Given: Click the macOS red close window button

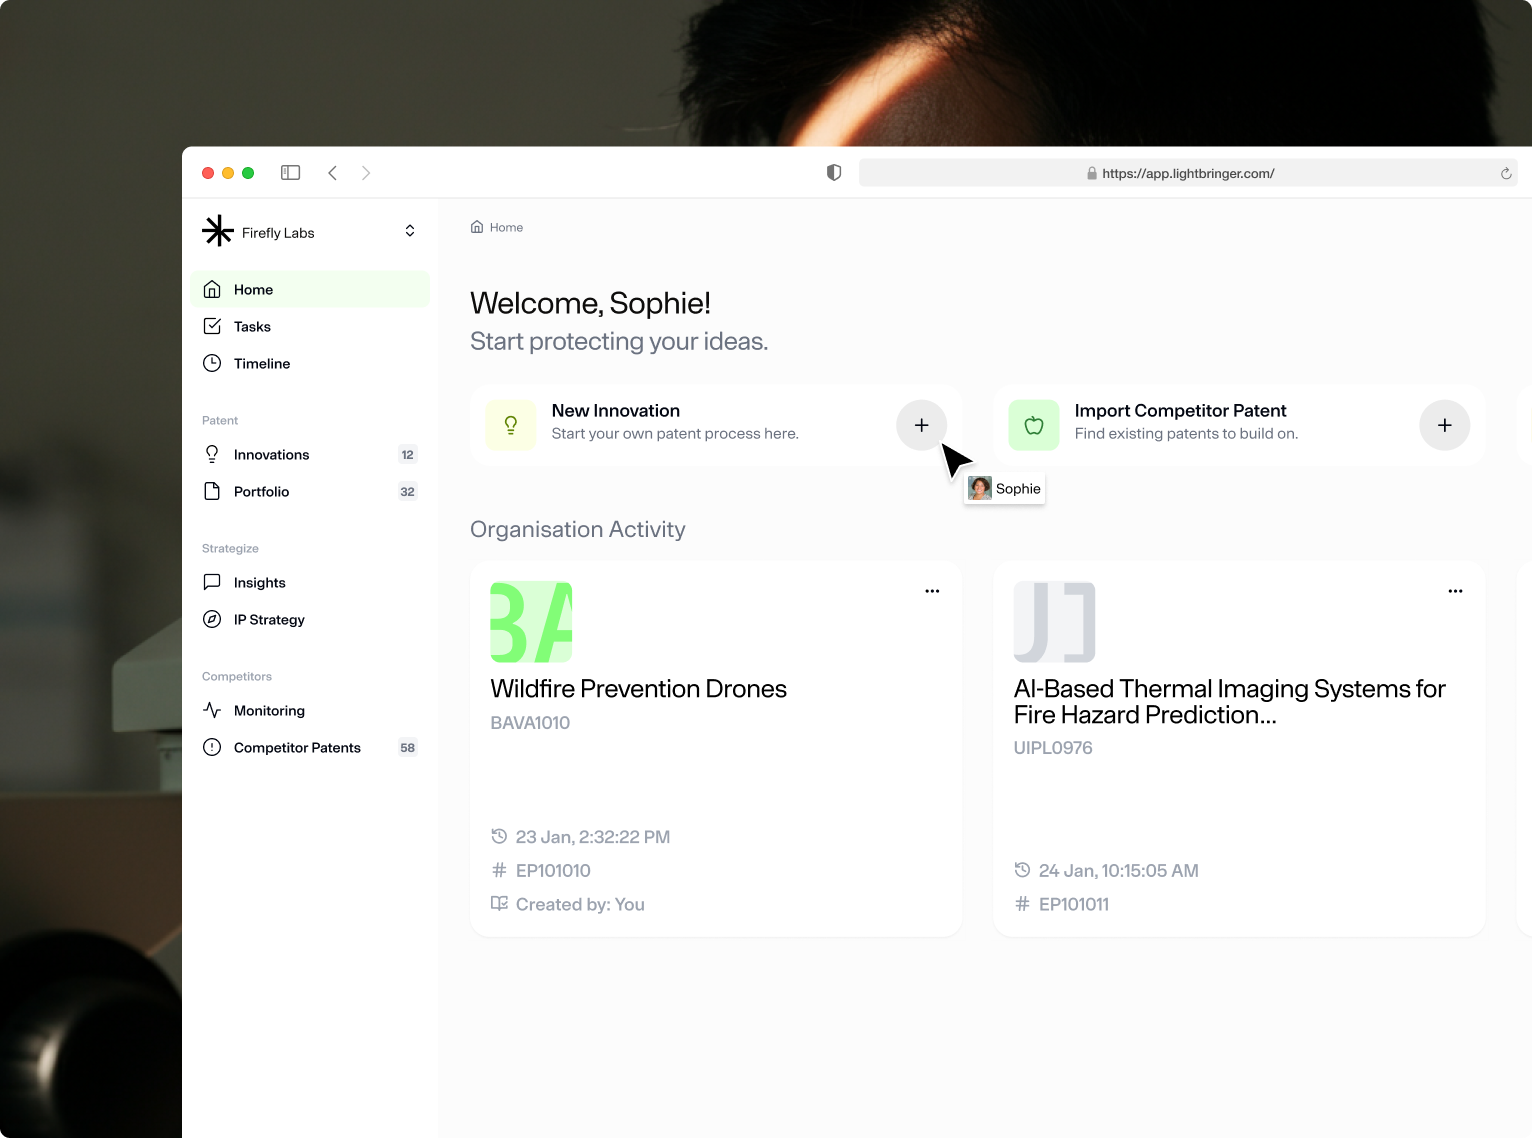Looking at the screenshot, I should [x=208, y=173].
